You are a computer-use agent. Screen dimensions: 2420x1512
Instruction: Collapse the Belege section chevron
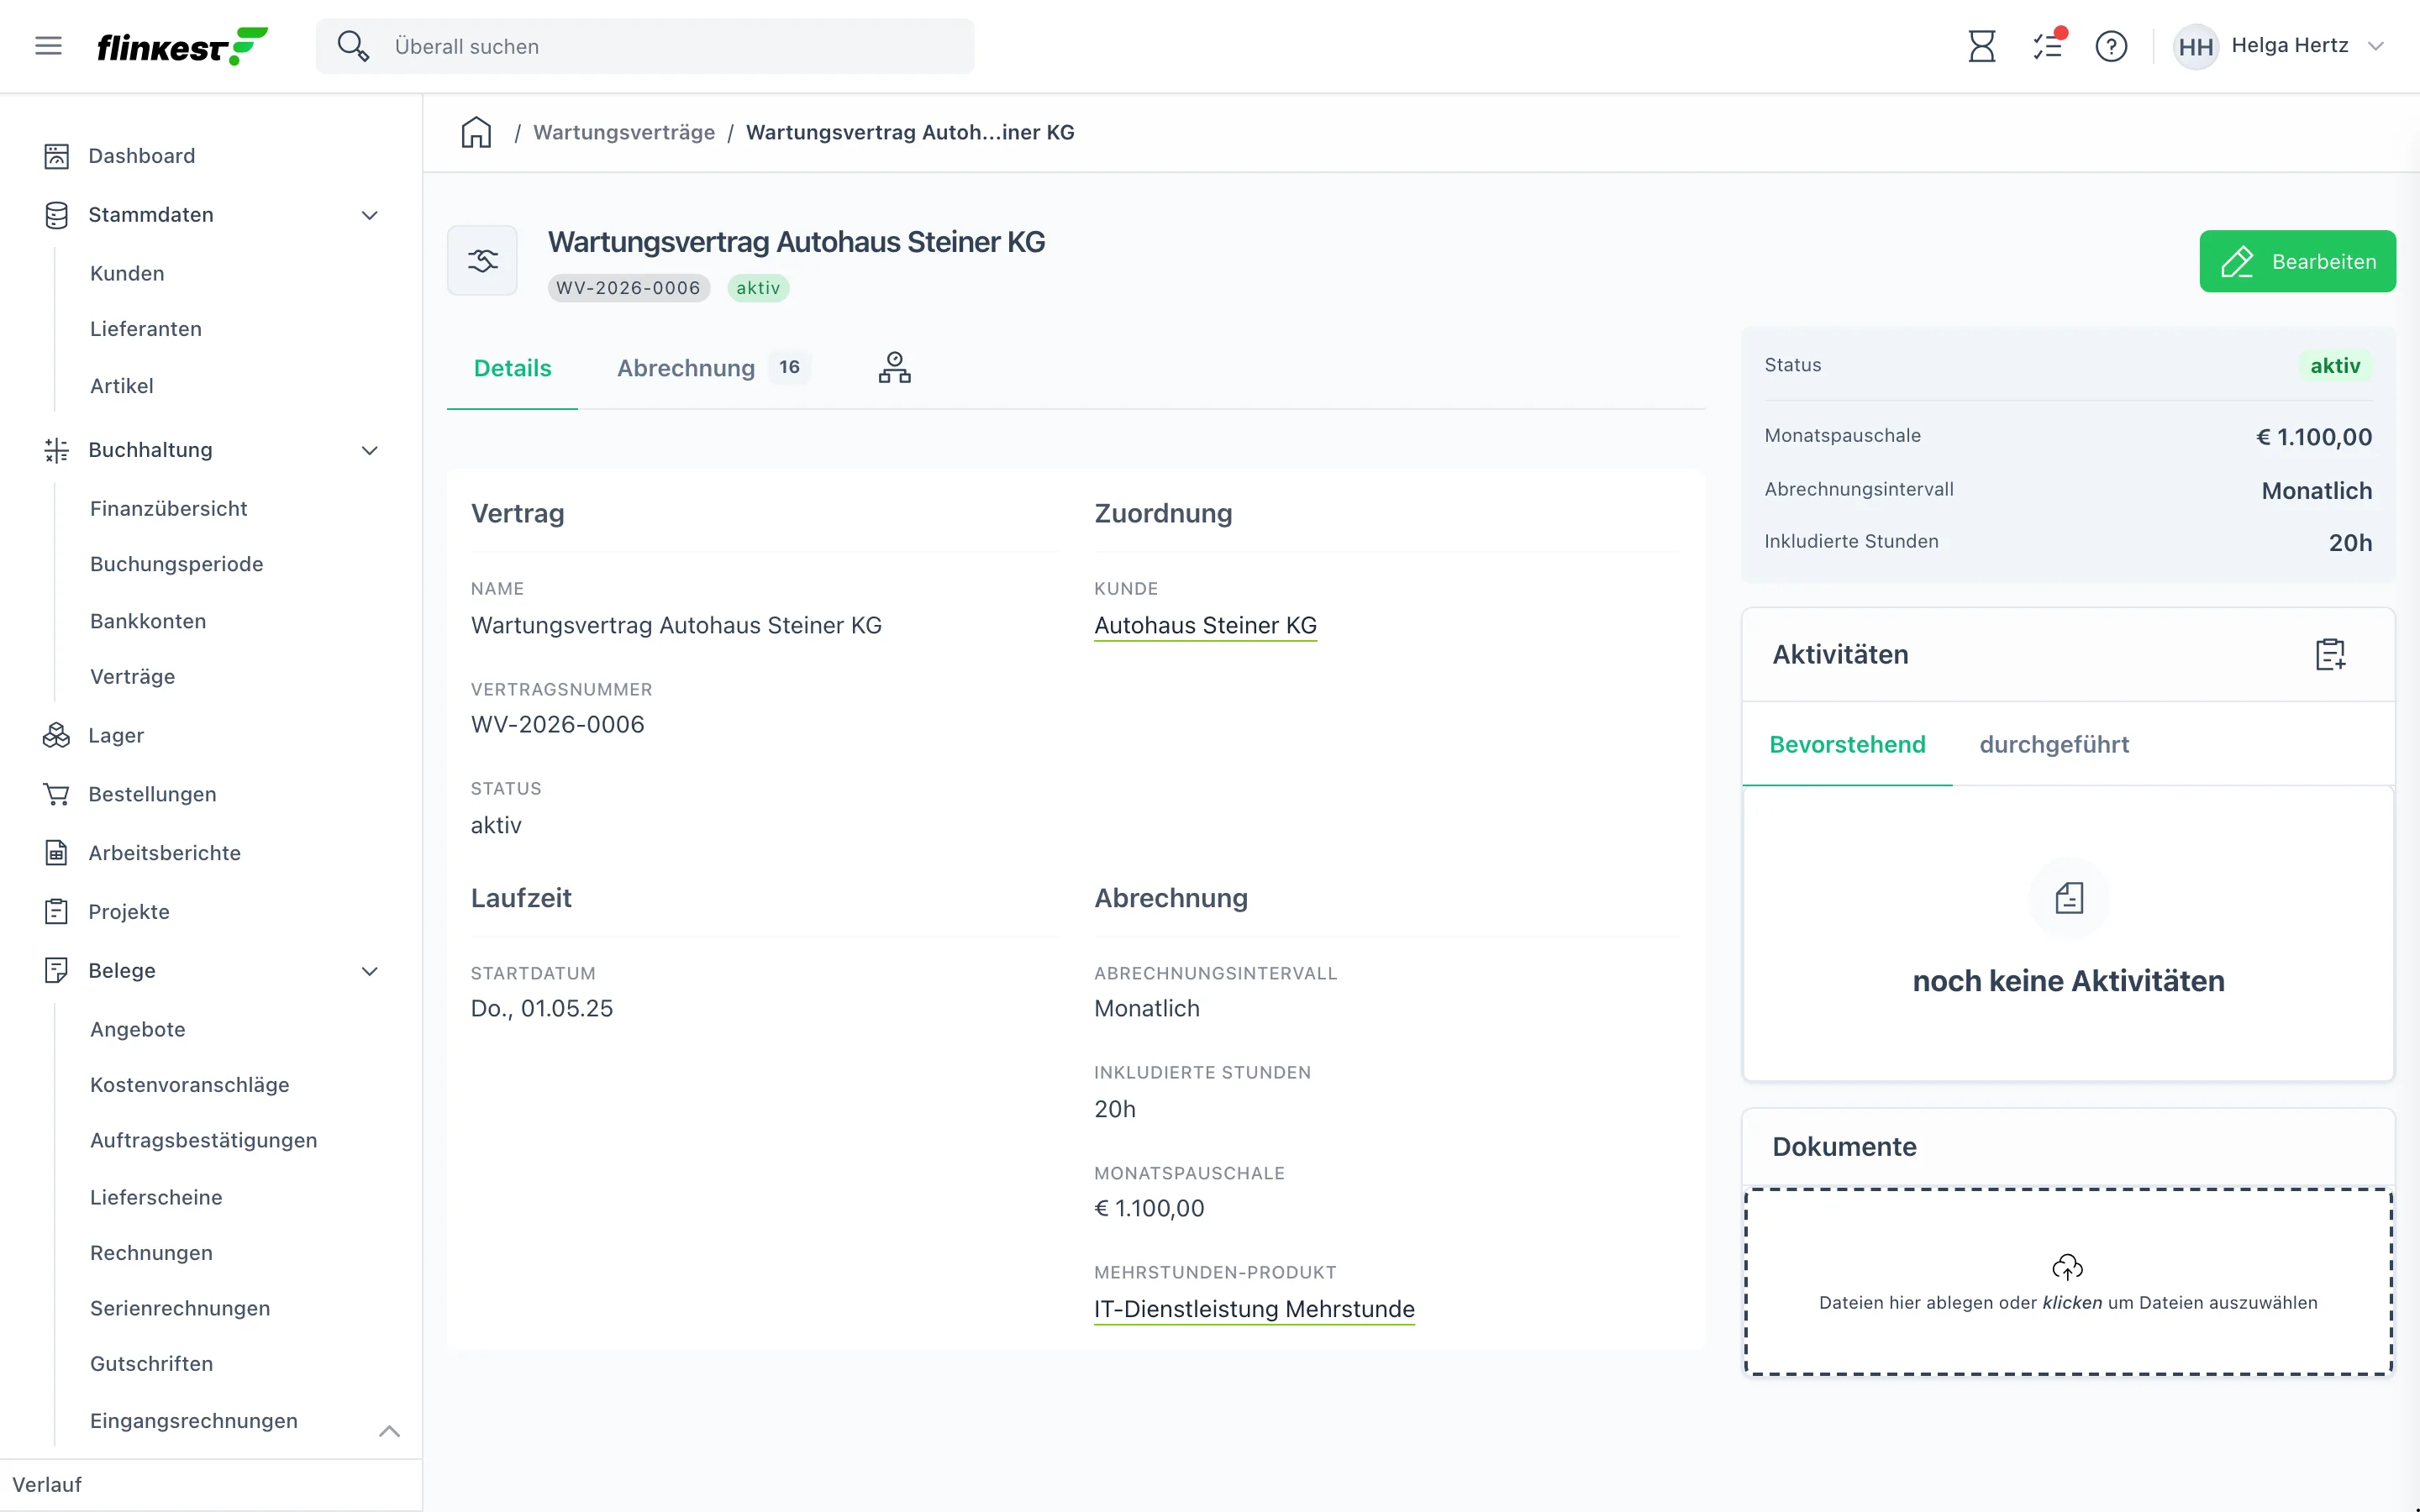(369, 971)
